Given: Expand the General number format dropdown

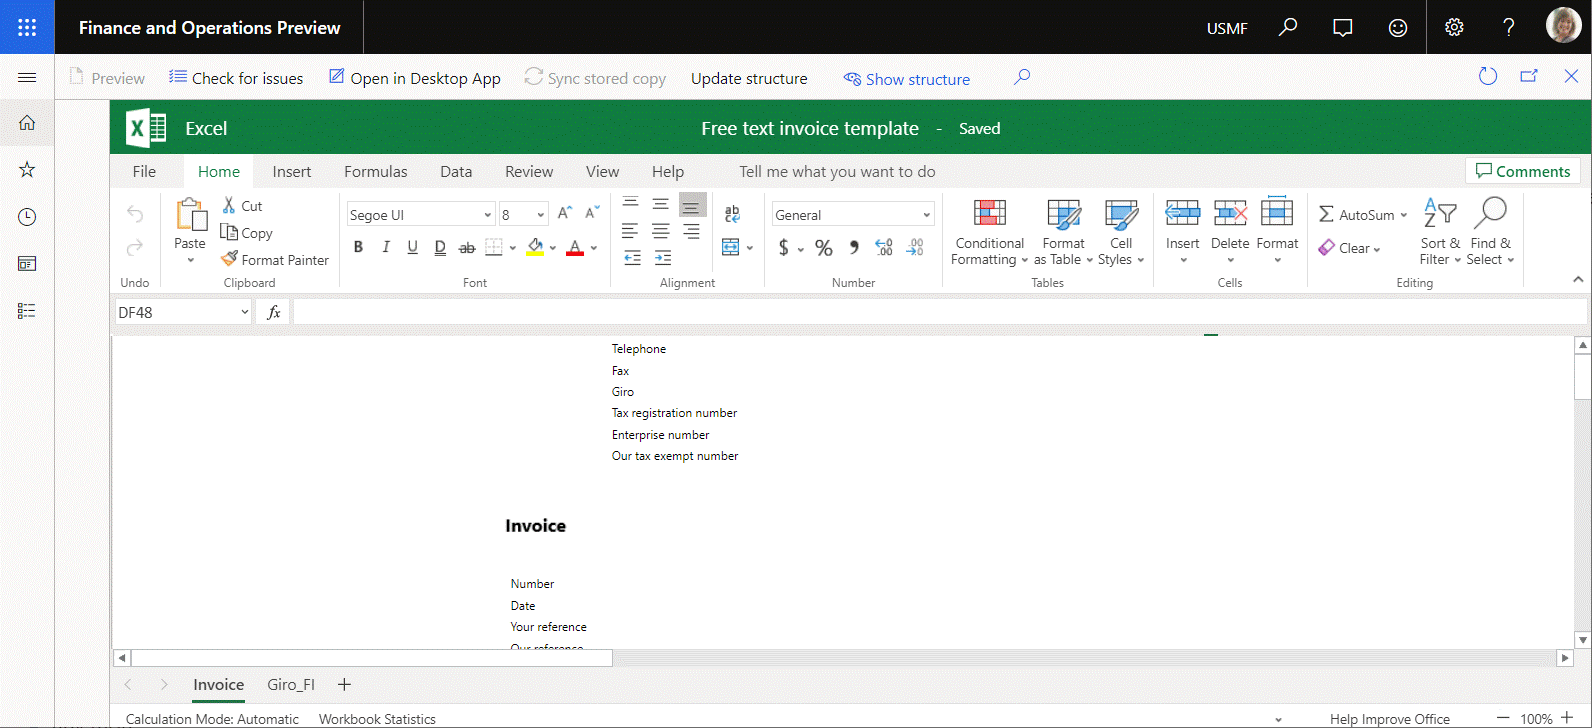Looking at the screenshot, I should coord(926,215).
